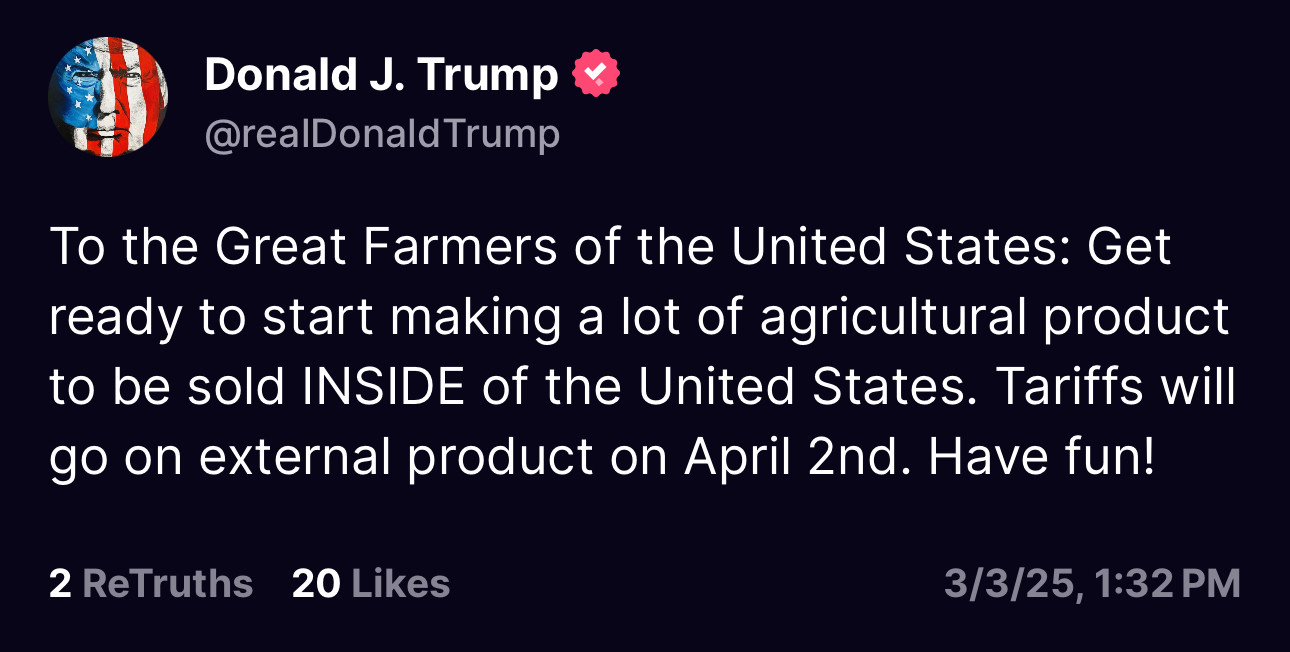
Task: Click the red verified badge icon
Action: [x=595, y=75]
